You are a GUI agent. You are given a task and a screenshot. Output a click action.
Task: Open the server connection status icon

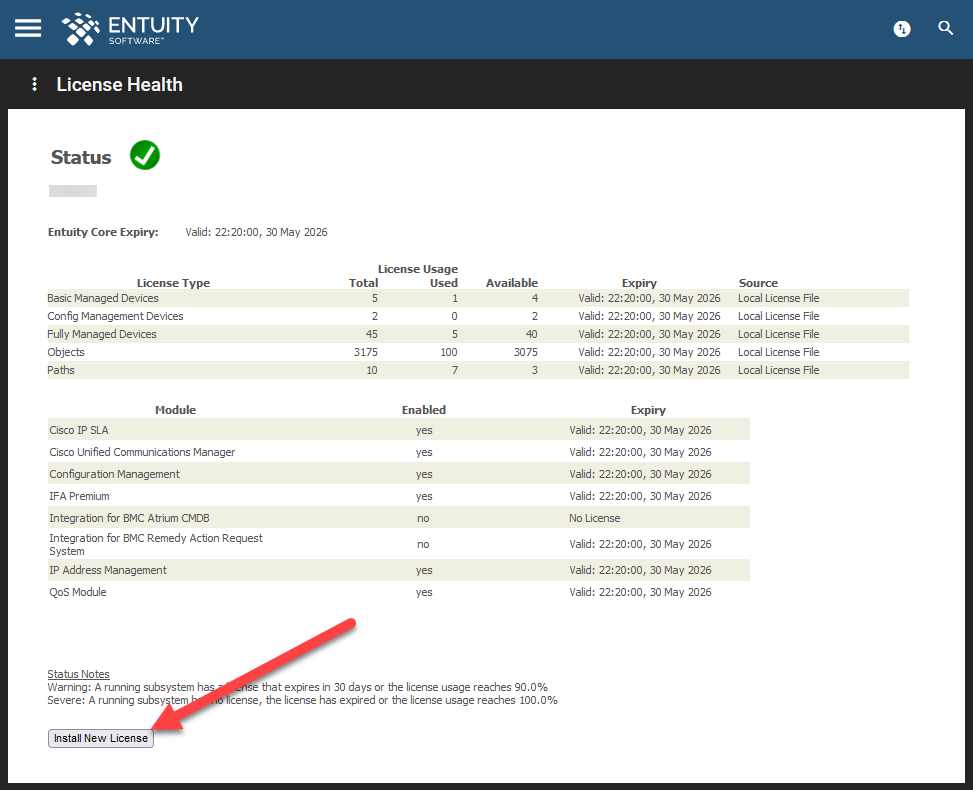tap(902, 29)
